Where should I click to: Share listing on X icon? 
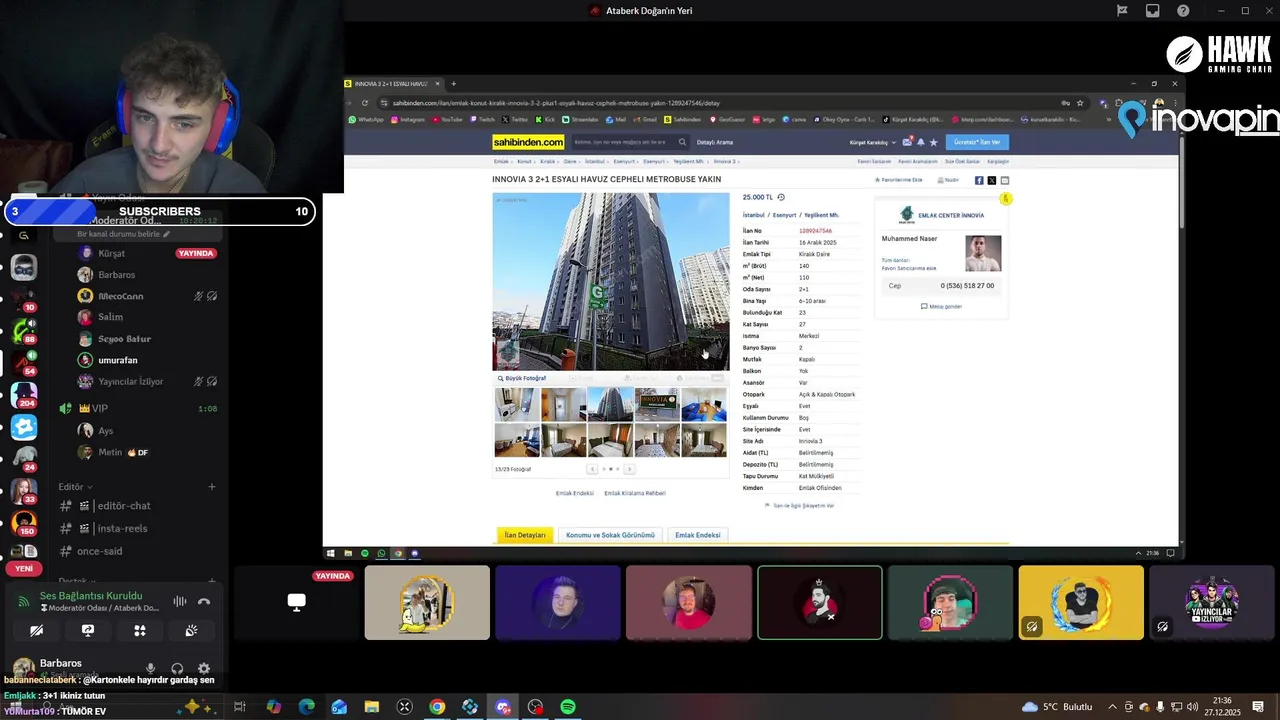coord(992,180)
